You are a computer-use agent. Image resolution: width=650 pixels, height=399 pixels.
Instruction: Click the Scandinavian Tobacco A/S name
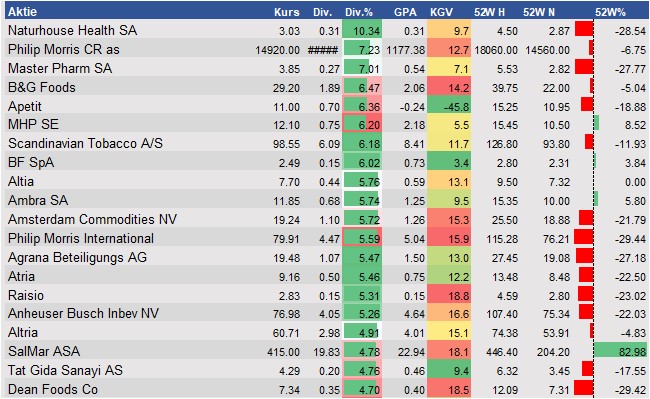[x=85, y=143]
